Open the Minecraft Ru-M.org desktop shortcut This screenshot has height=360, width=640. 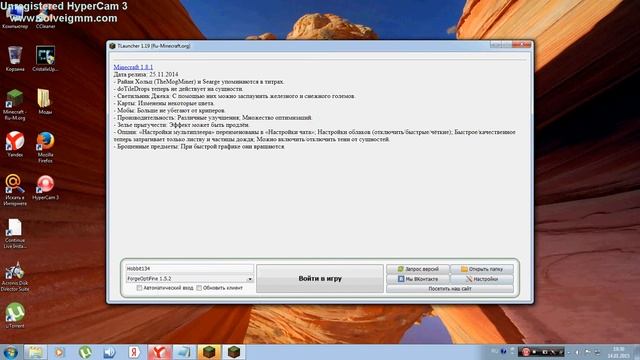pyautogui.click(x=15, y=104)
